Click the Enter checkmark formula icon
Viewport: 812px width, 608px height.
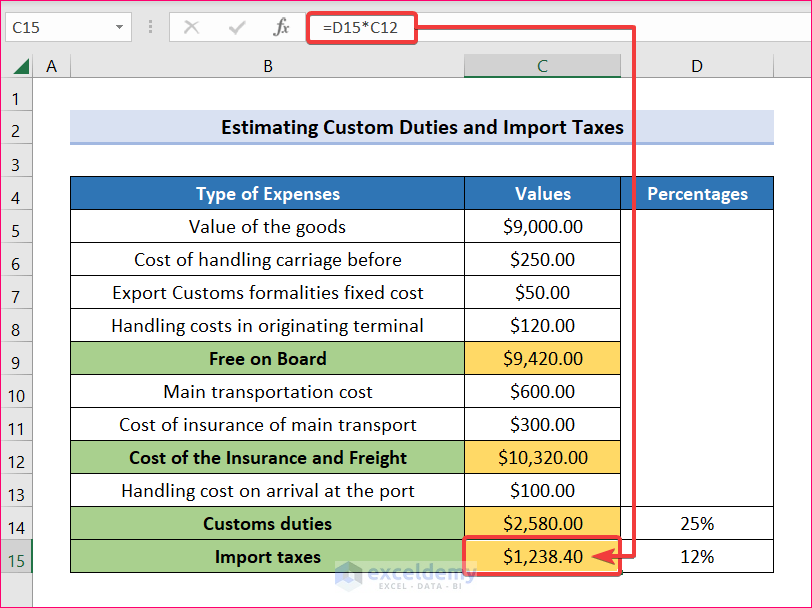click(x=237, y=28)
